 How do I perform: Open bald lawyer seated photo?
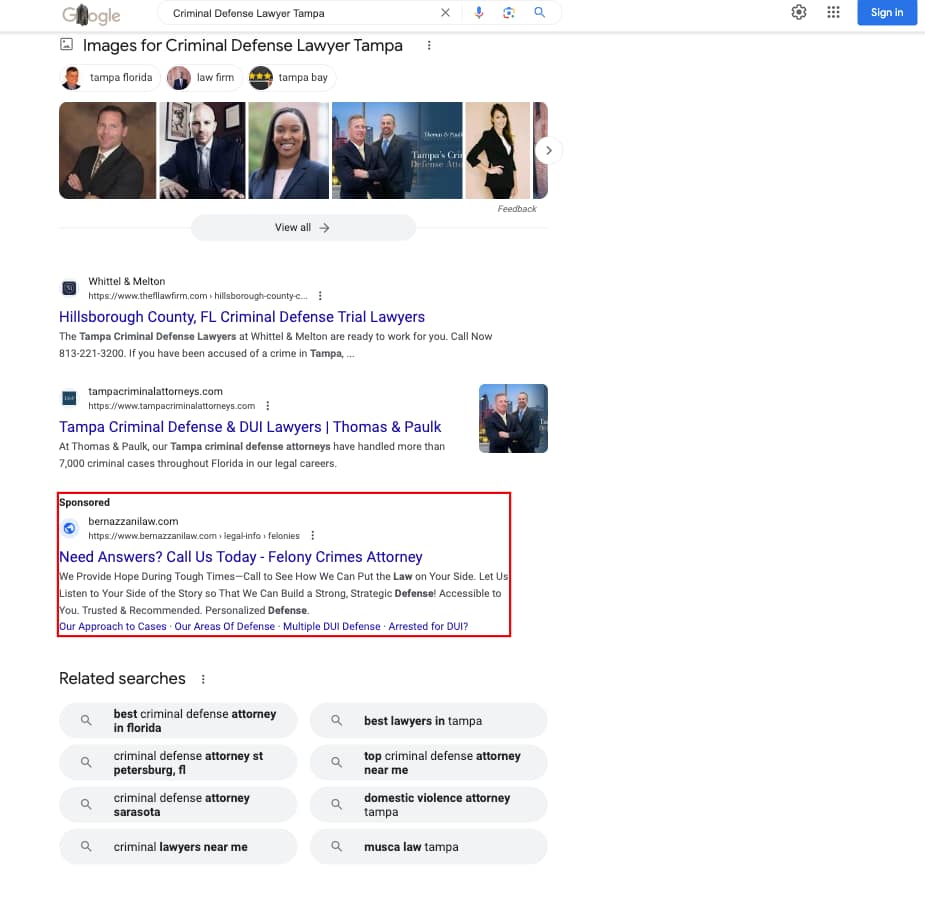pyautogui.click(x=202, y=150)
